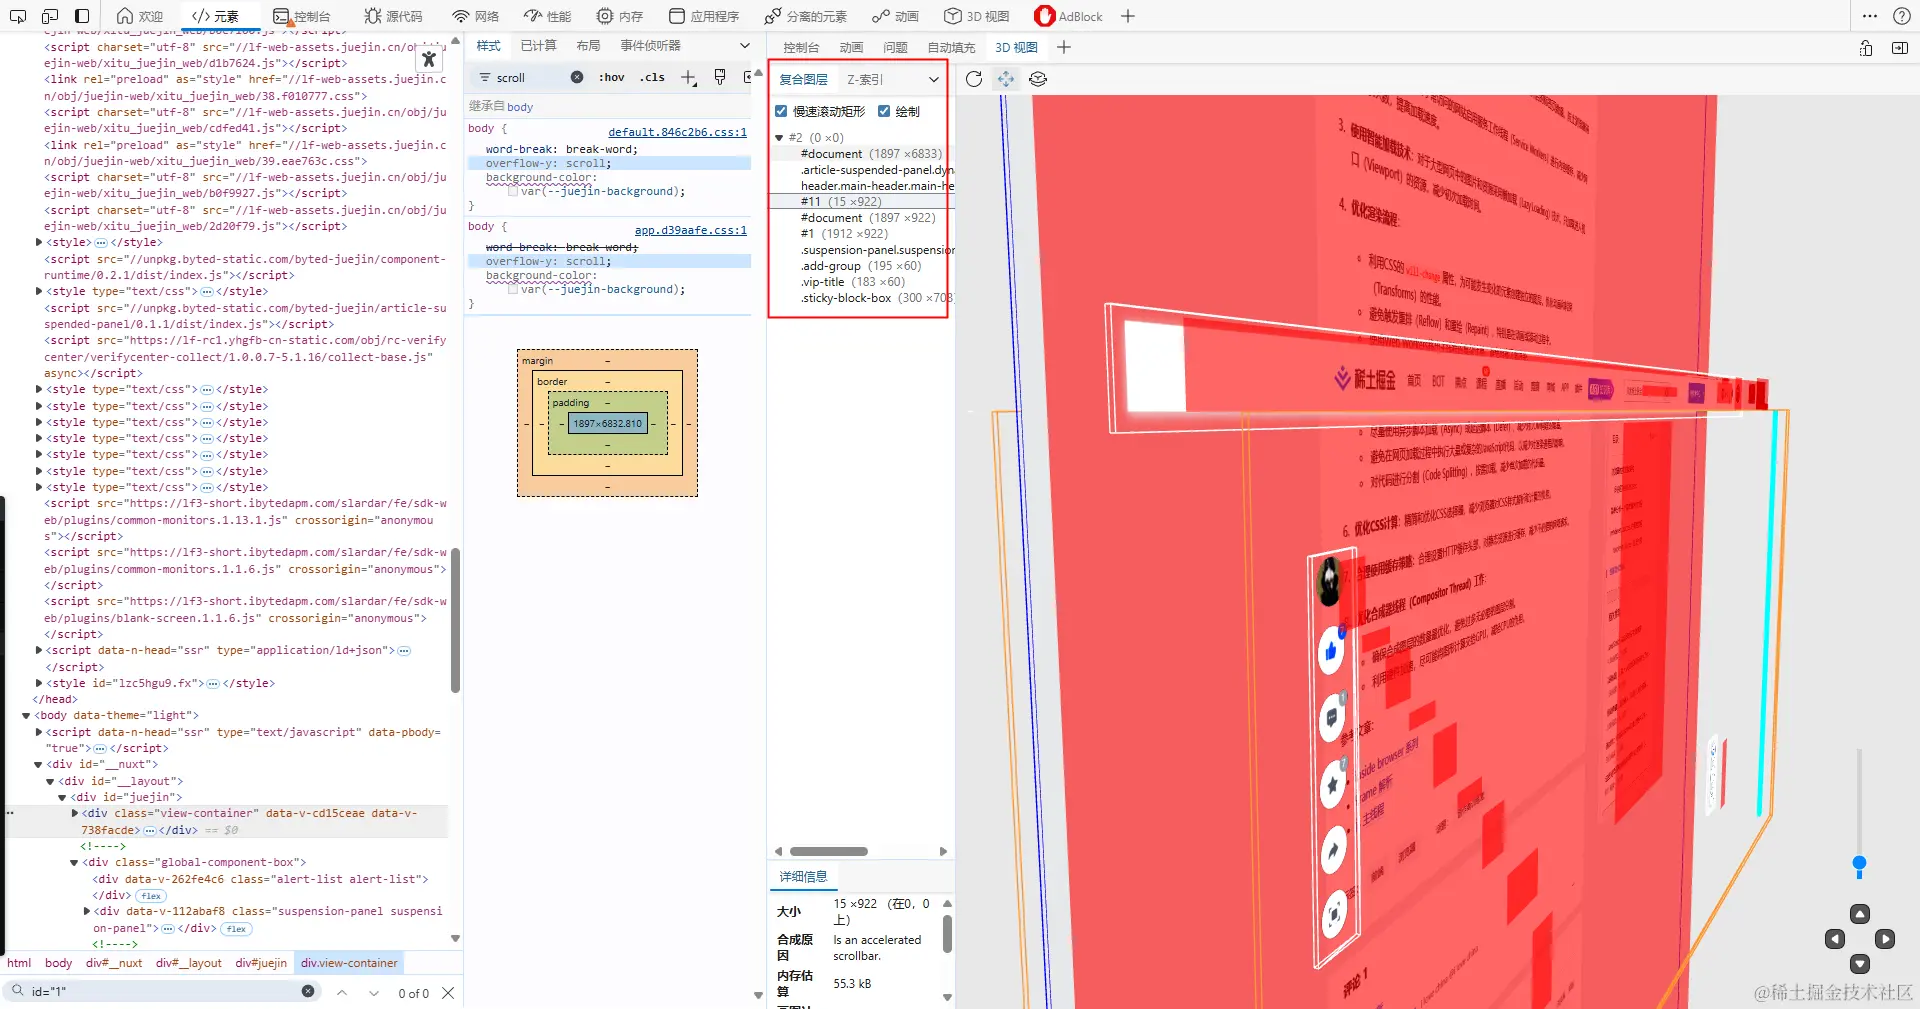This screenshot has width=1920, height=1009.
Task: Open the Sources (源代码) tab
Action: pyautogui.click(x=393, y=16)
